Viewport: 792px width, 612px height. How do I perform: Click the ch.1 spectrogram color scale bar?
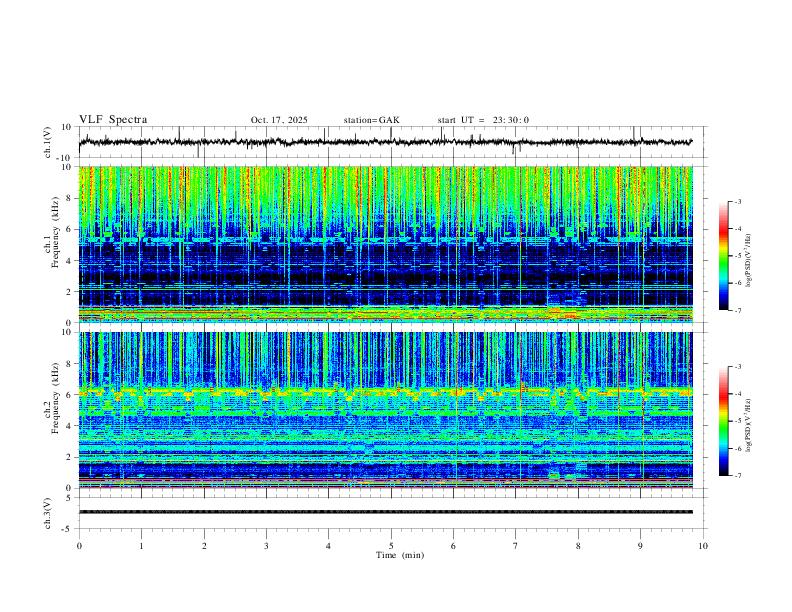pos(723,256)
